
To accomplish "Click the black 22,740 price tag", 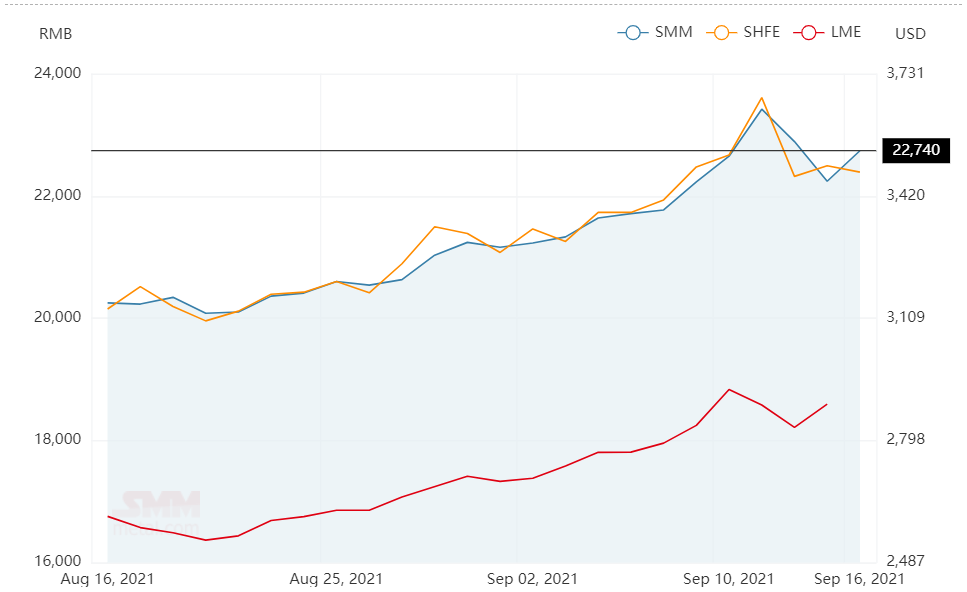I will [x=916, y=150].
